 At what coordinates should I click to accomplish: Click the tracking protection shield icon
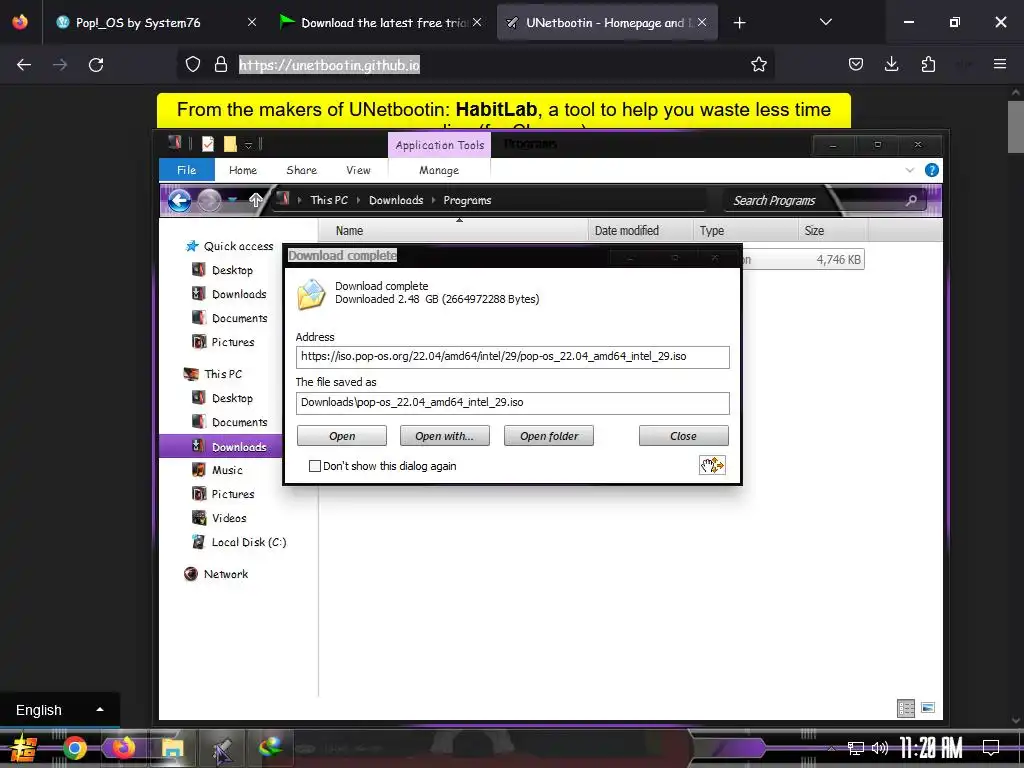click(x=193, y=64)
